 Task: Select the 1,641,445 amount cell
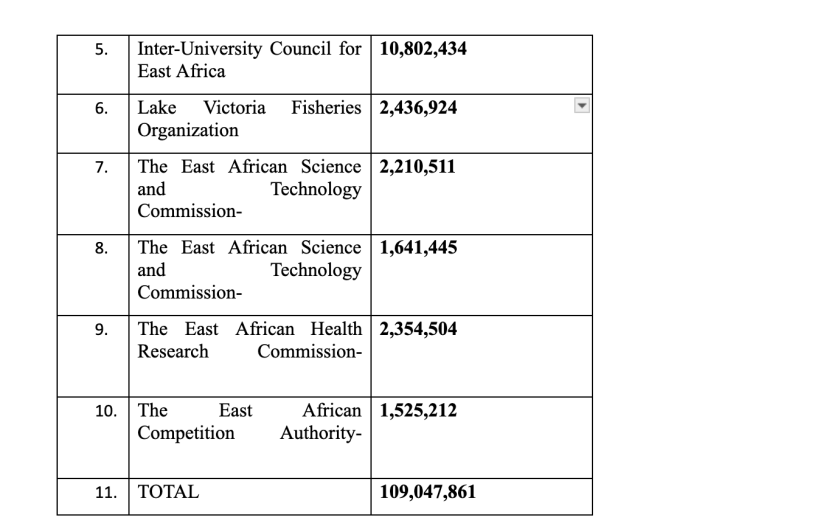[x=418, y=248]
